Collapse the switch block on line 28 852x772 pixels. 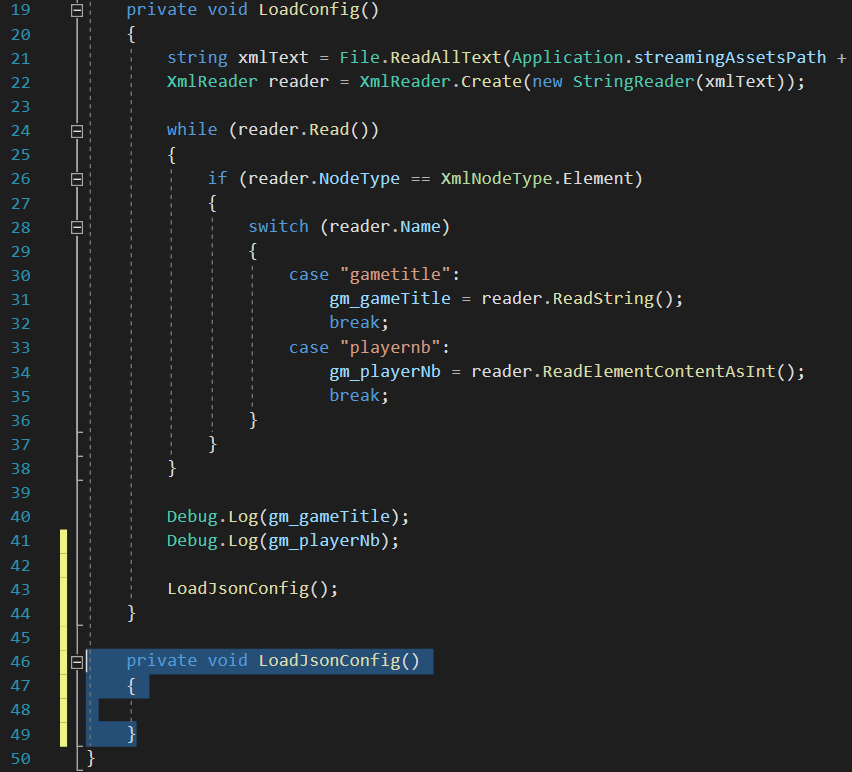(77, 227)
